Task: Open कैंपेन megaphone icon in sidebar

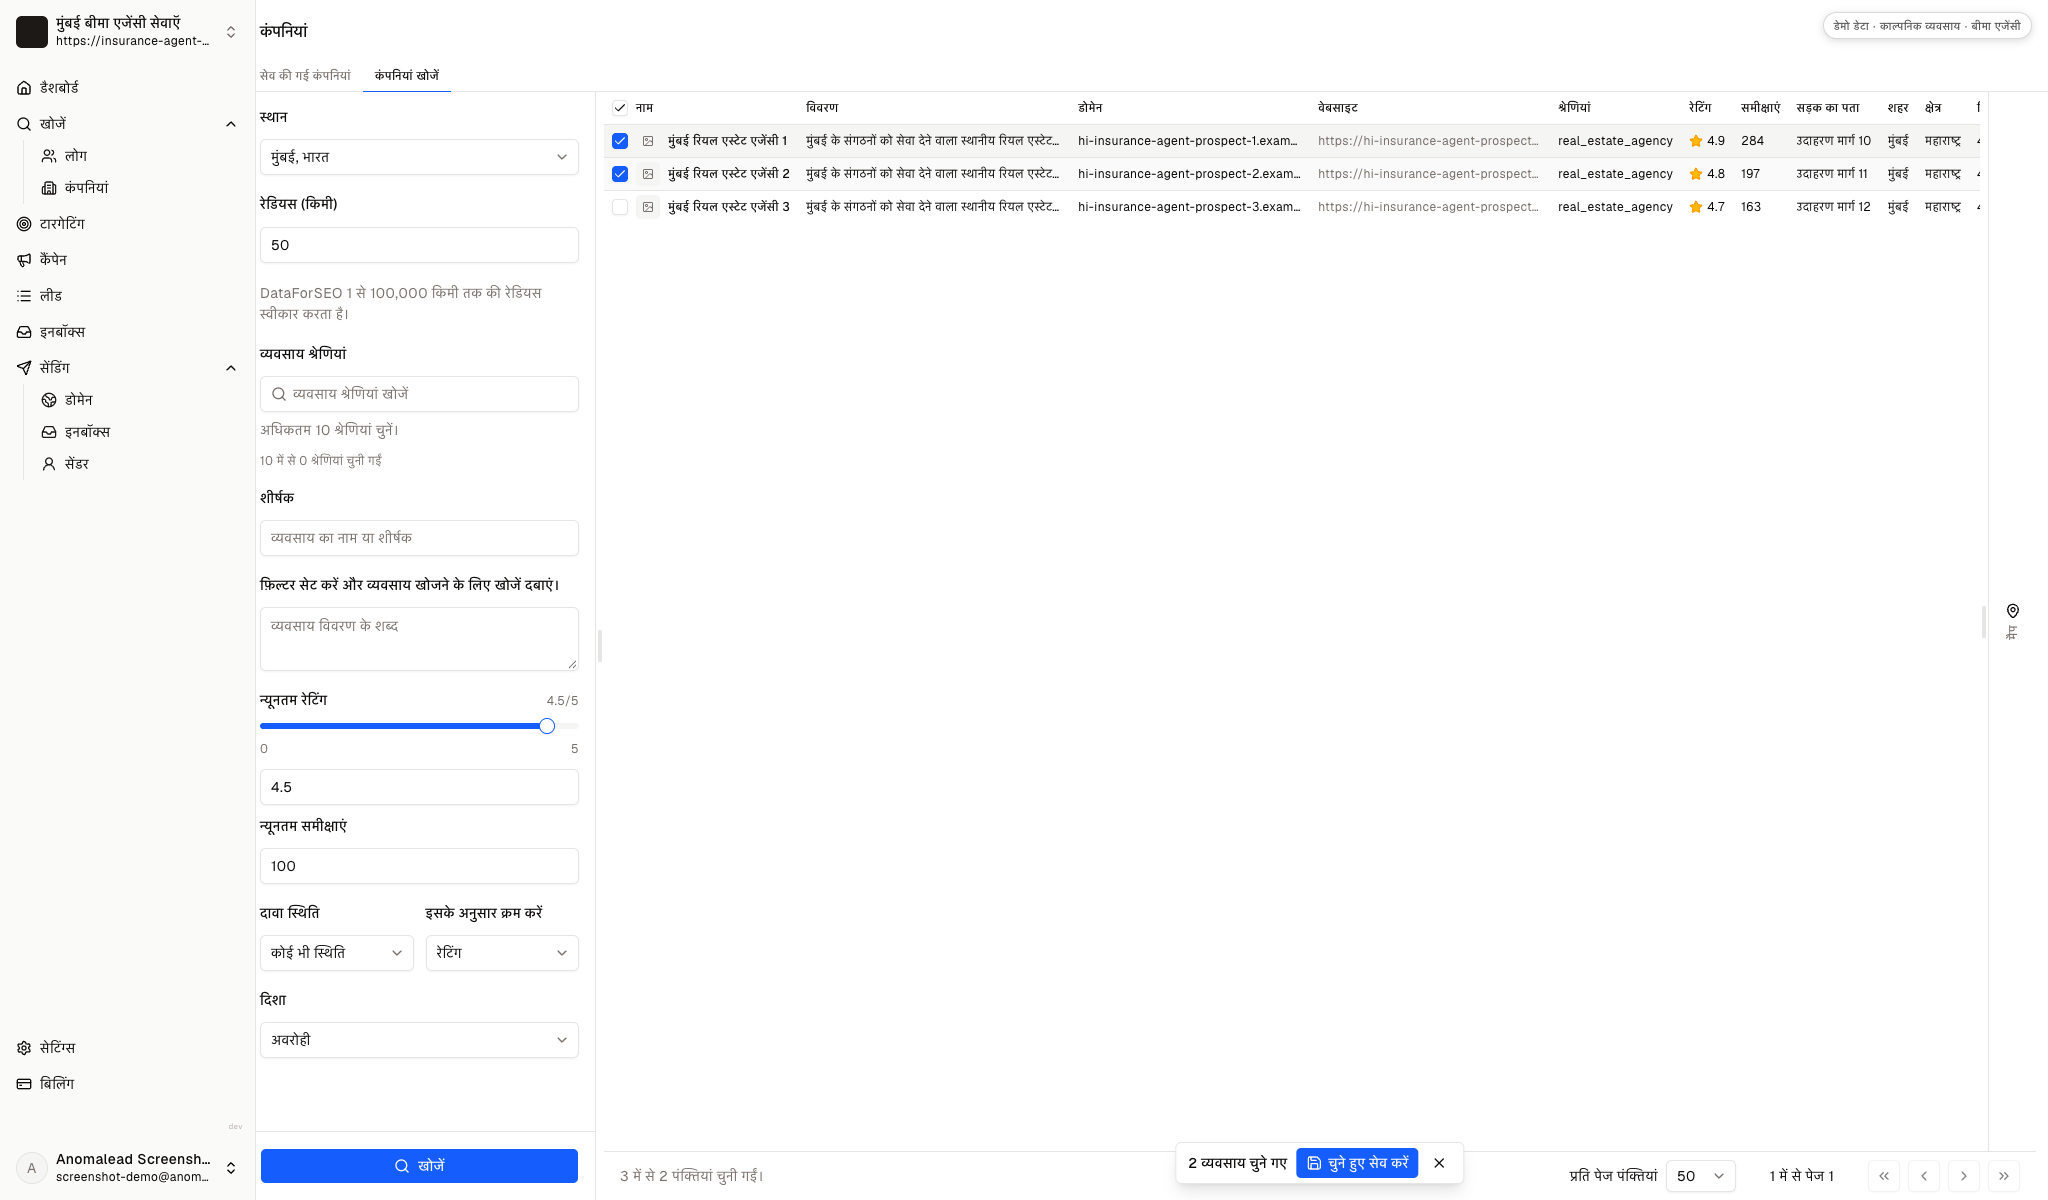Action: pyautogui.click(x=24, y=260)
